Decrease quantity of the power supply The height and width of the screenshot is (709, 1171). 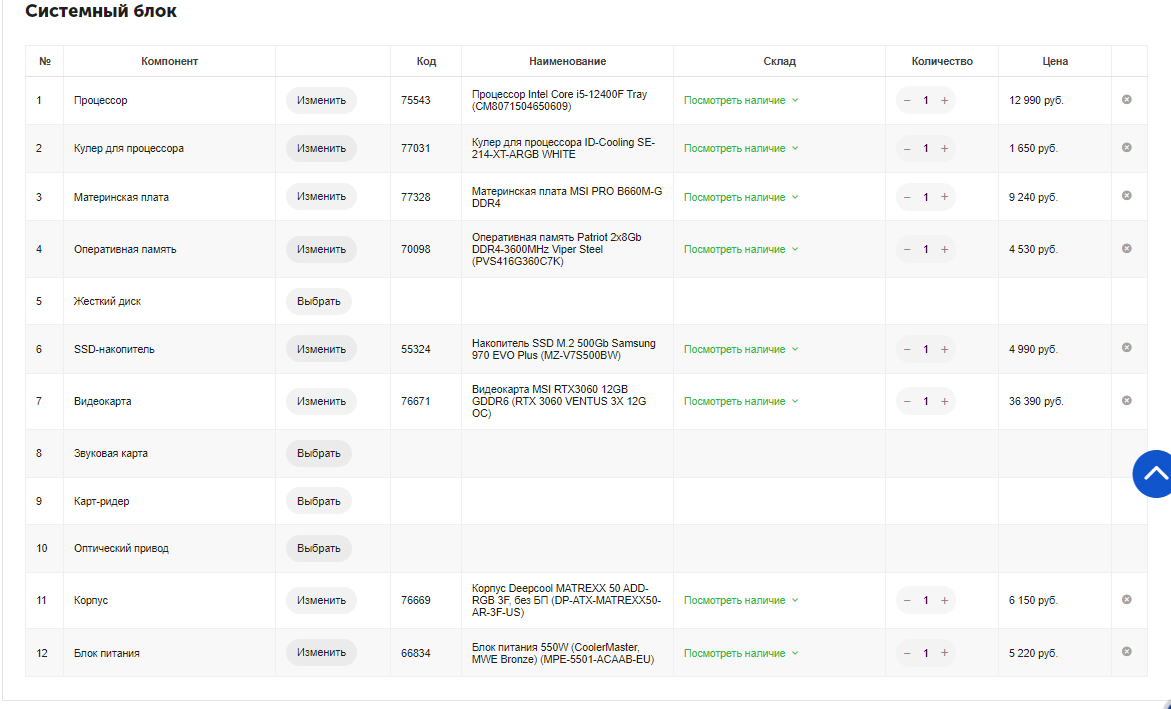[x=907, y=653]
